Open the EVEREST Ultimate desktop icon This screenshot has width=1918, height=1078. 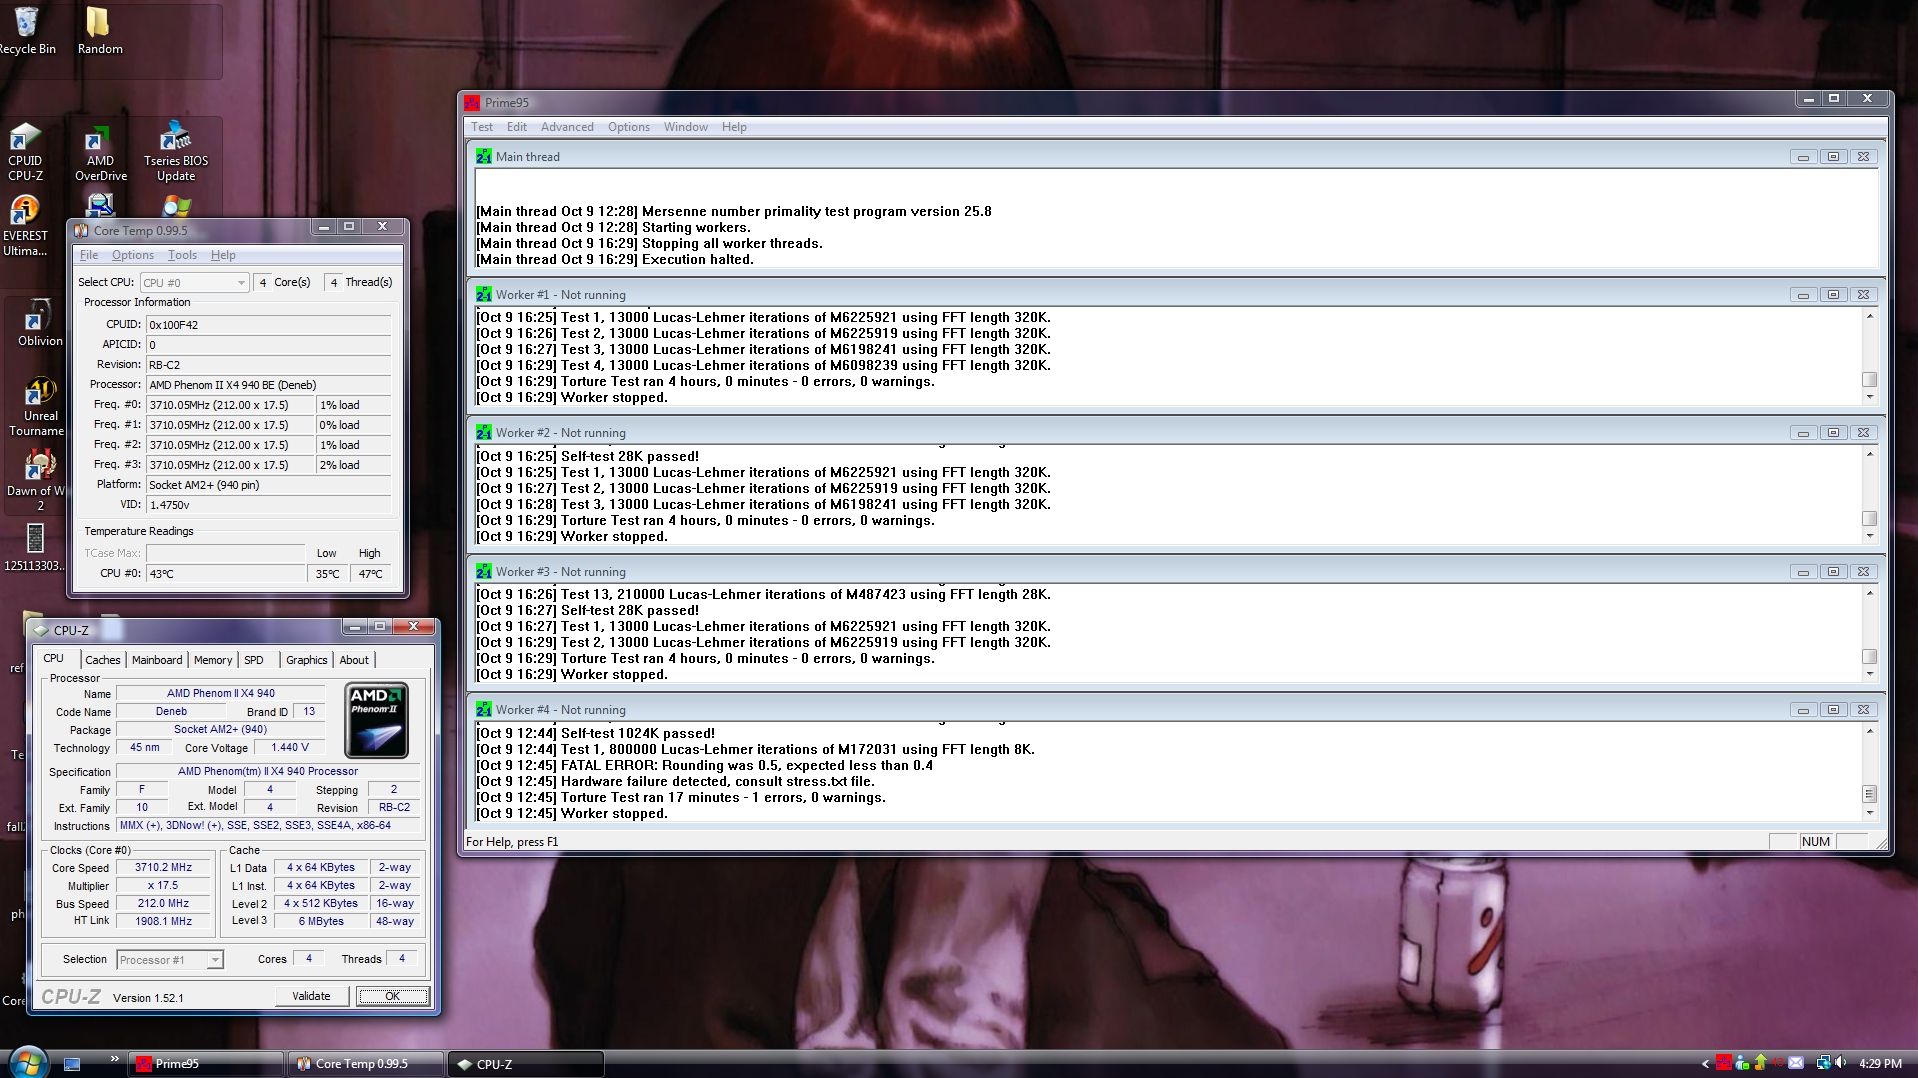click(x=25, y=225)
